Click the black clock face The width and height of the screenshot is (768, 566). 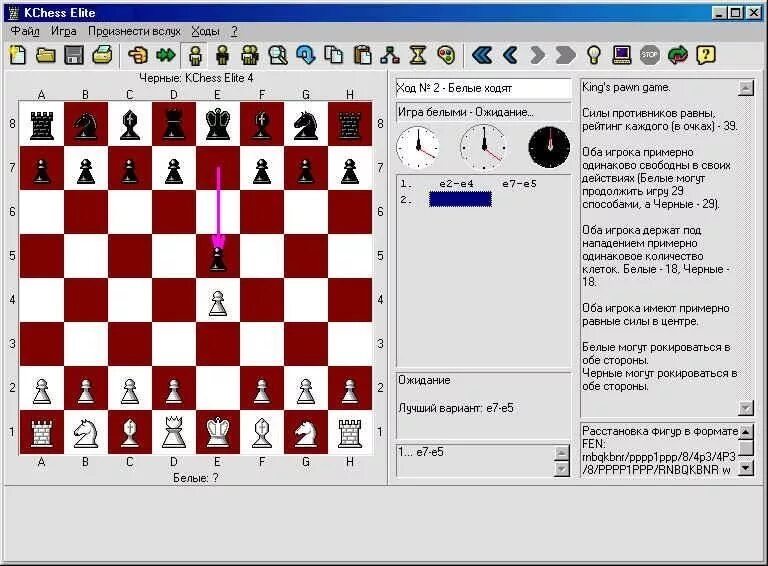[x=549, y=147]
